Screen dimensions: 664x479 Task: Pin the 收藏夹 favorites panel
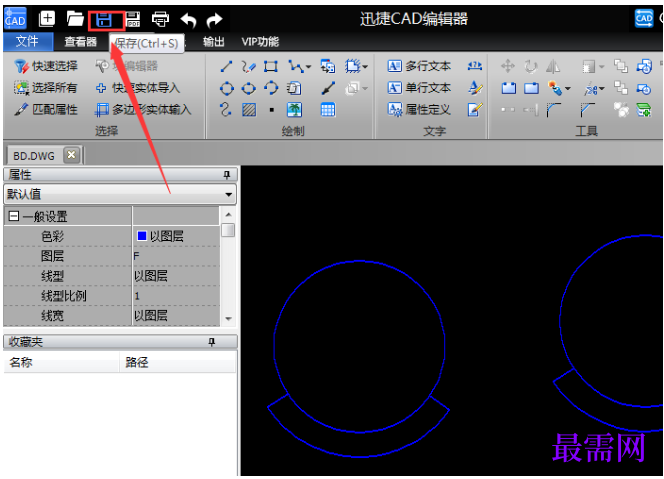[212, 343]
